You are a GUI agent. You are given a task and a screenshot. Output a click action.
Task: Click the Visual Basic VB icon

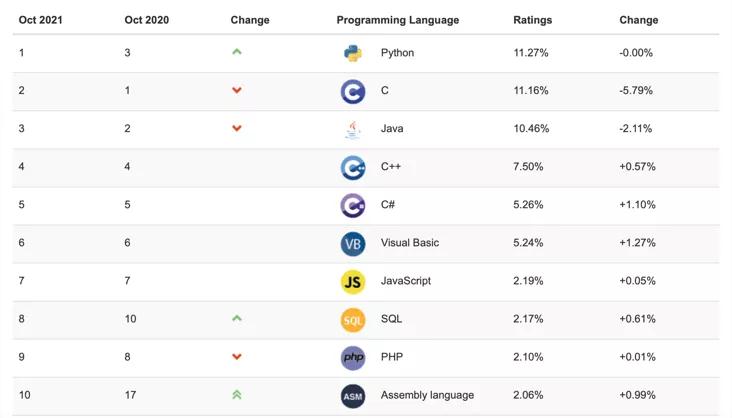[352, 243]
